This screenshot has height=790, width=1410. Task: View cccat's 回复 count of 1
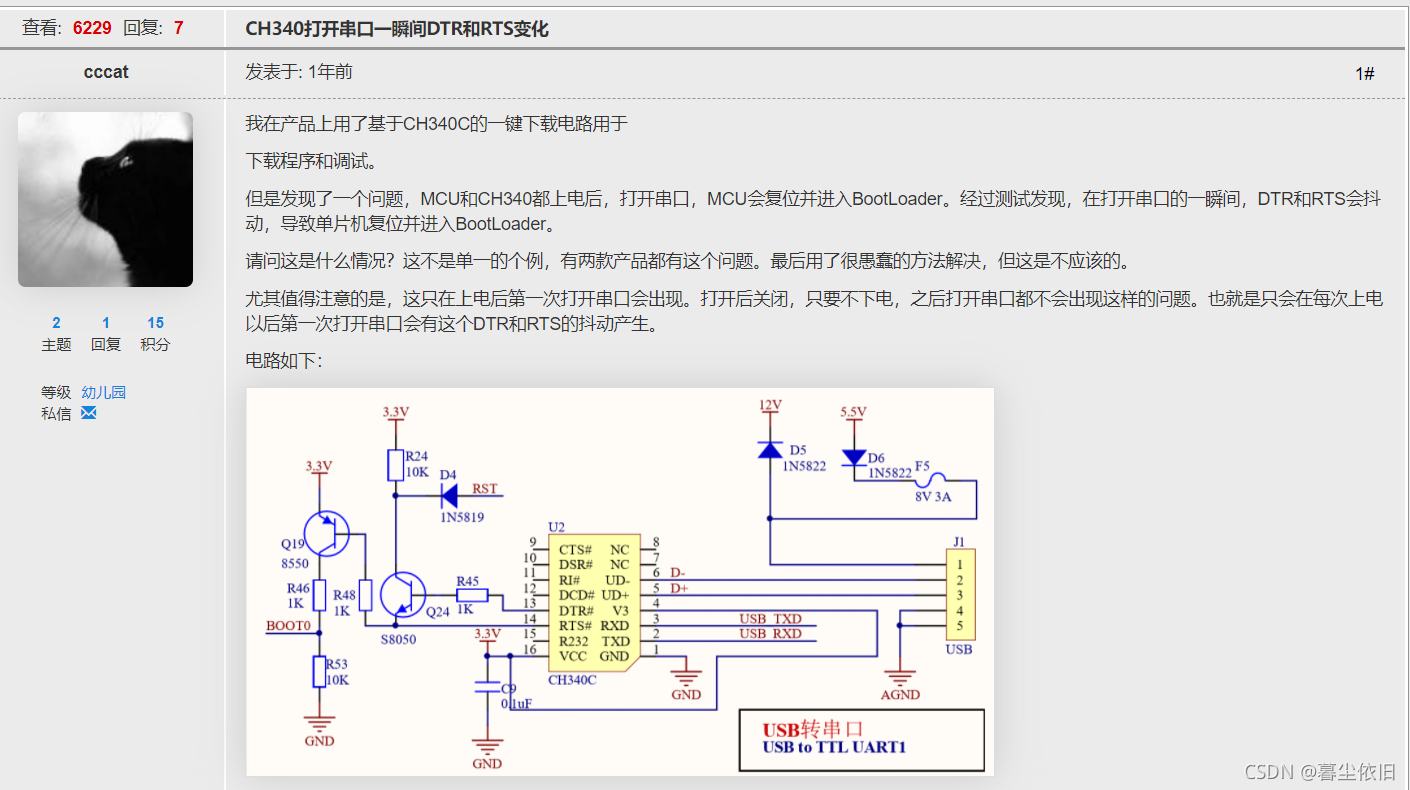[106, 323]
